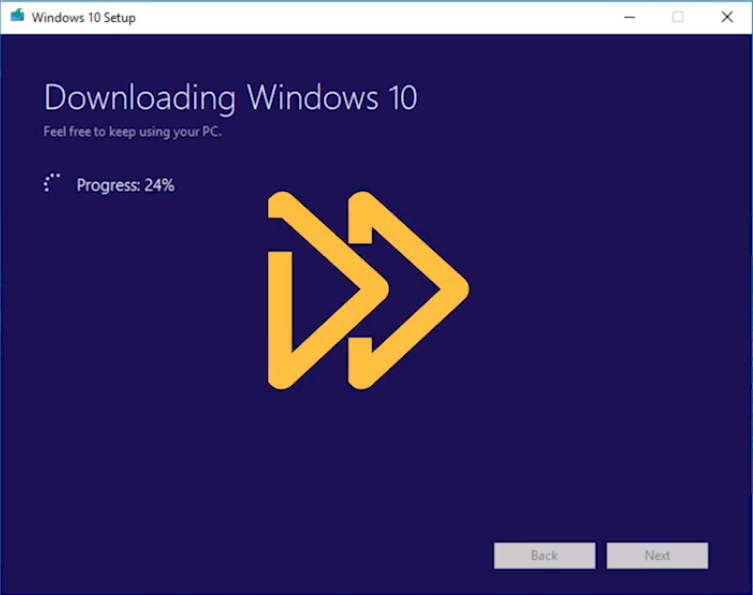Click the spinning loading dots indicator
The image size is (753, 595).
(x=52, y=184)
